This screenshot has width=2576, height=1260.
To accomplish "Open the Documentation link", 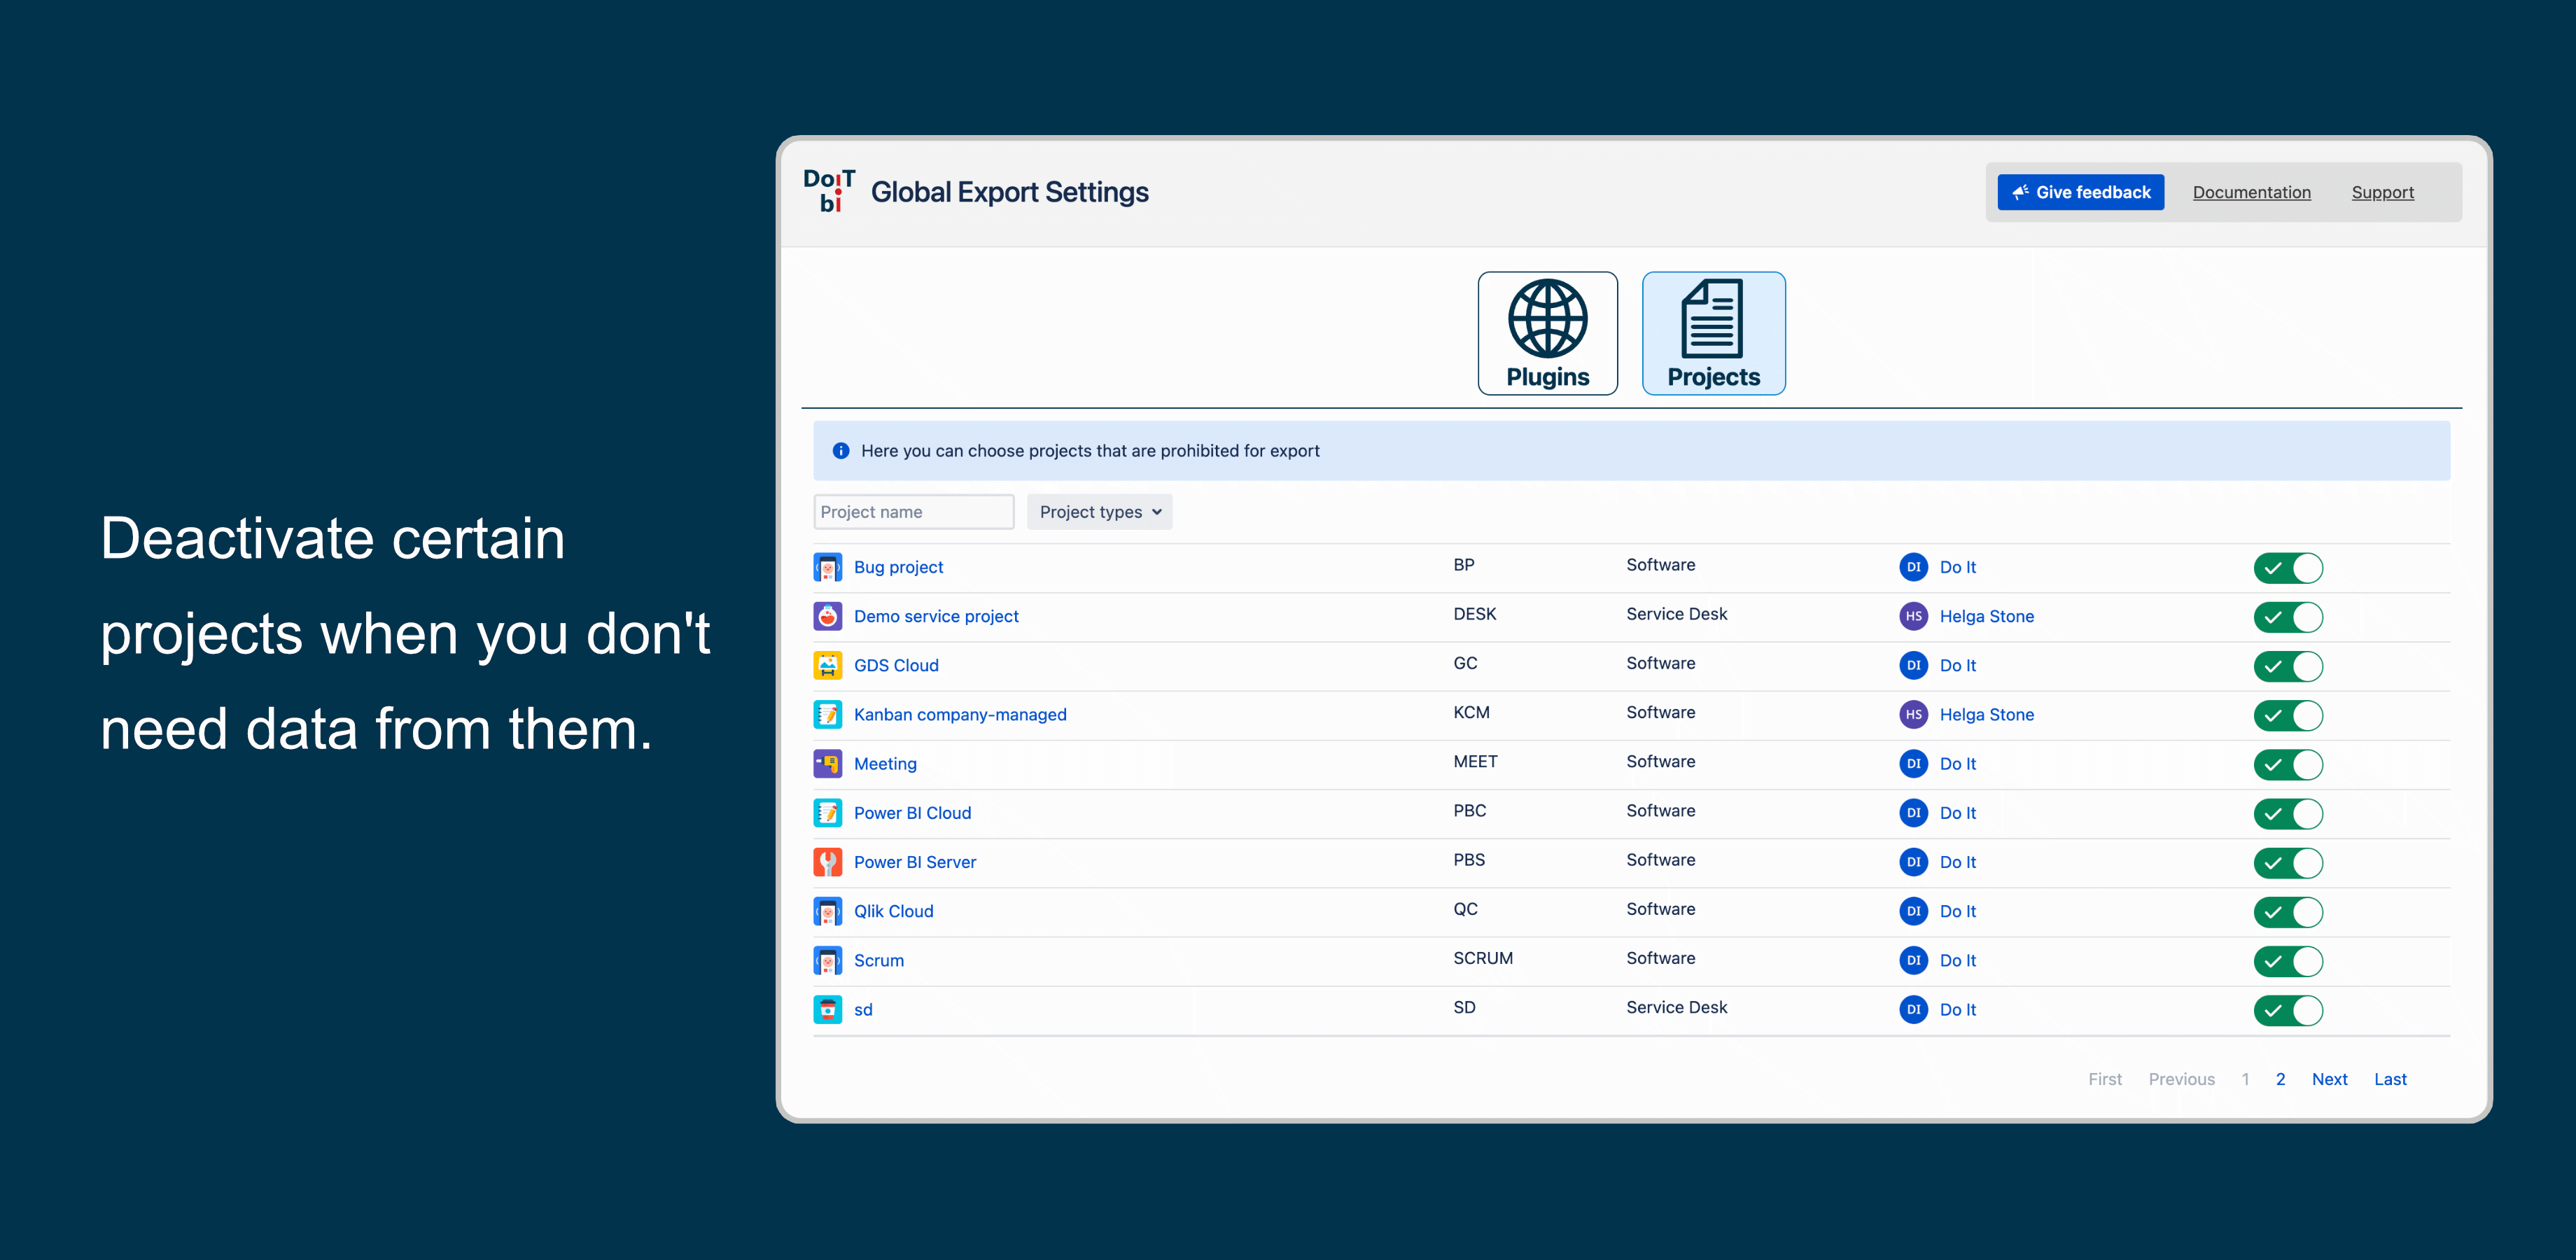I will [x=2251, y=192].
